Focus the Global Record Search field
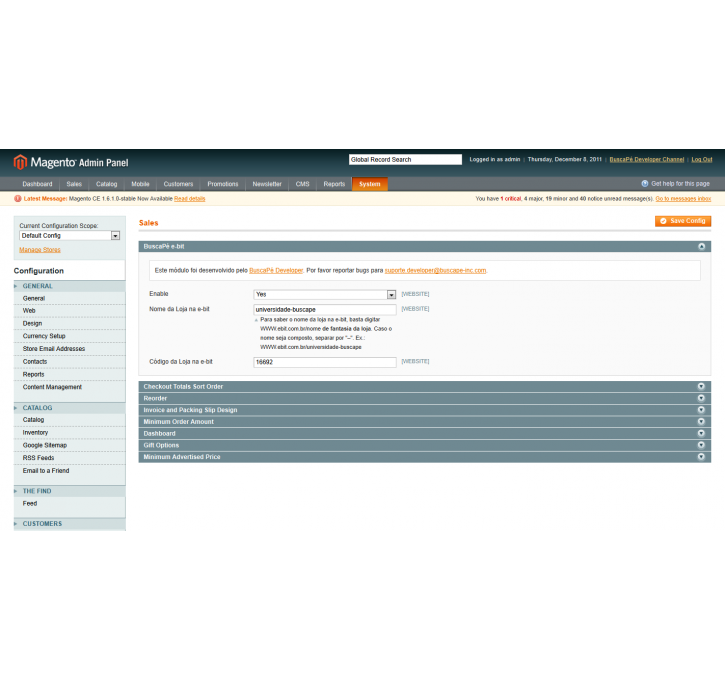 pos(405,159)
